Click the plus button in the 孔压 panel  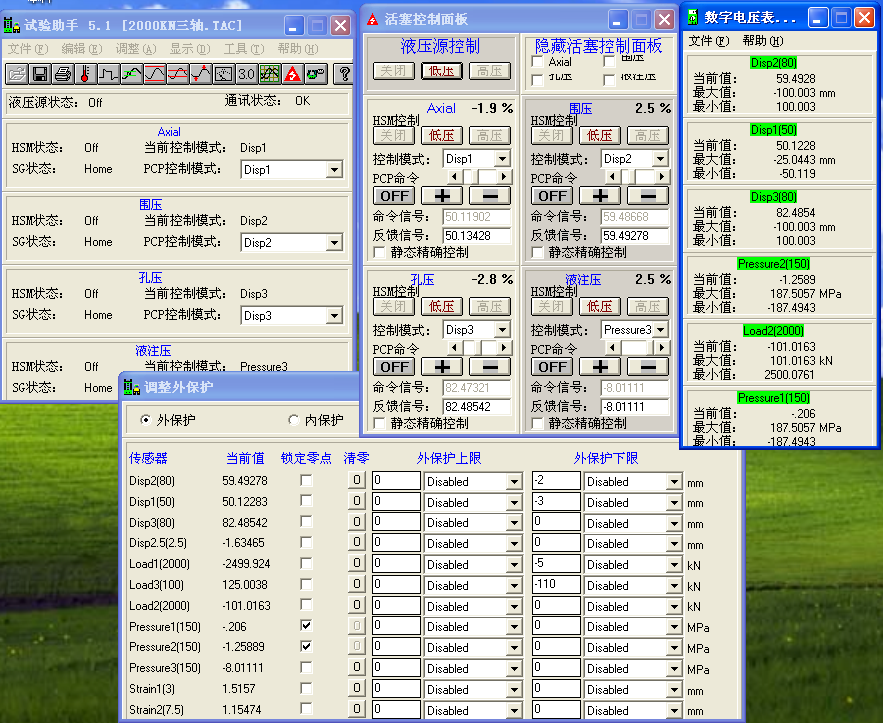point(442,367)
